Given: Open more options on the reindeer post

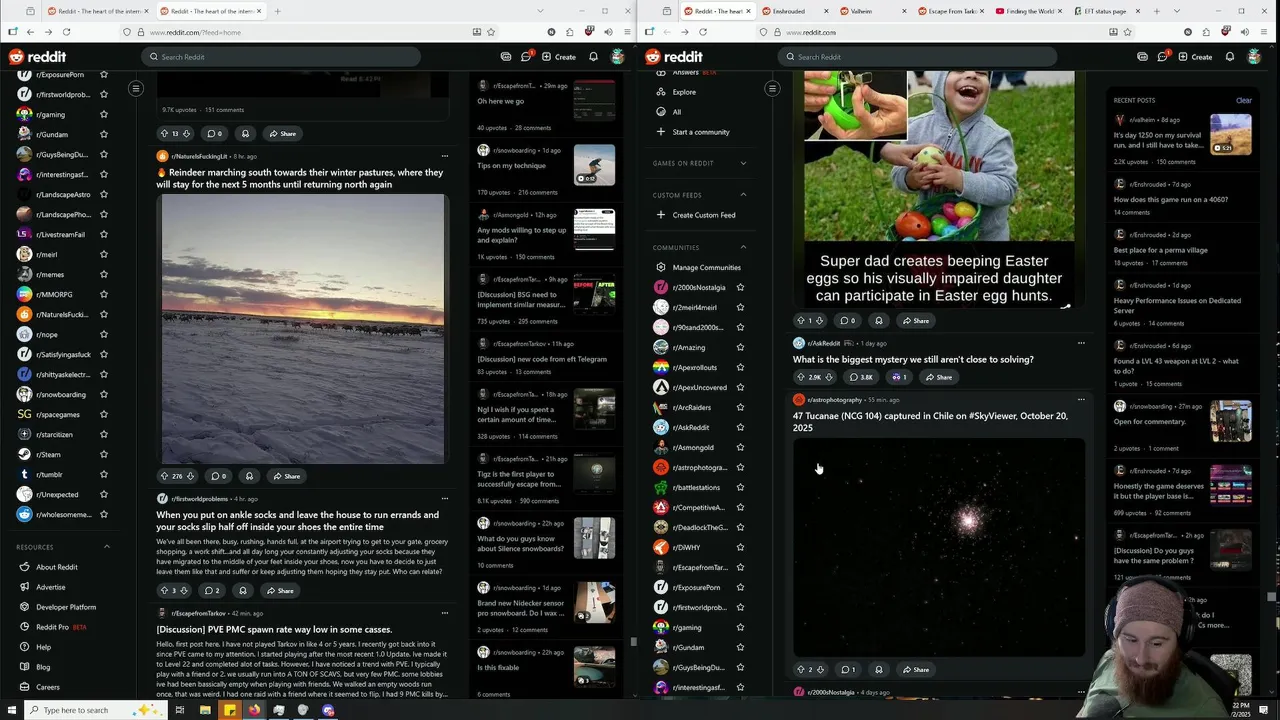Looking at the screenshot, I should [x=445, y=156].
